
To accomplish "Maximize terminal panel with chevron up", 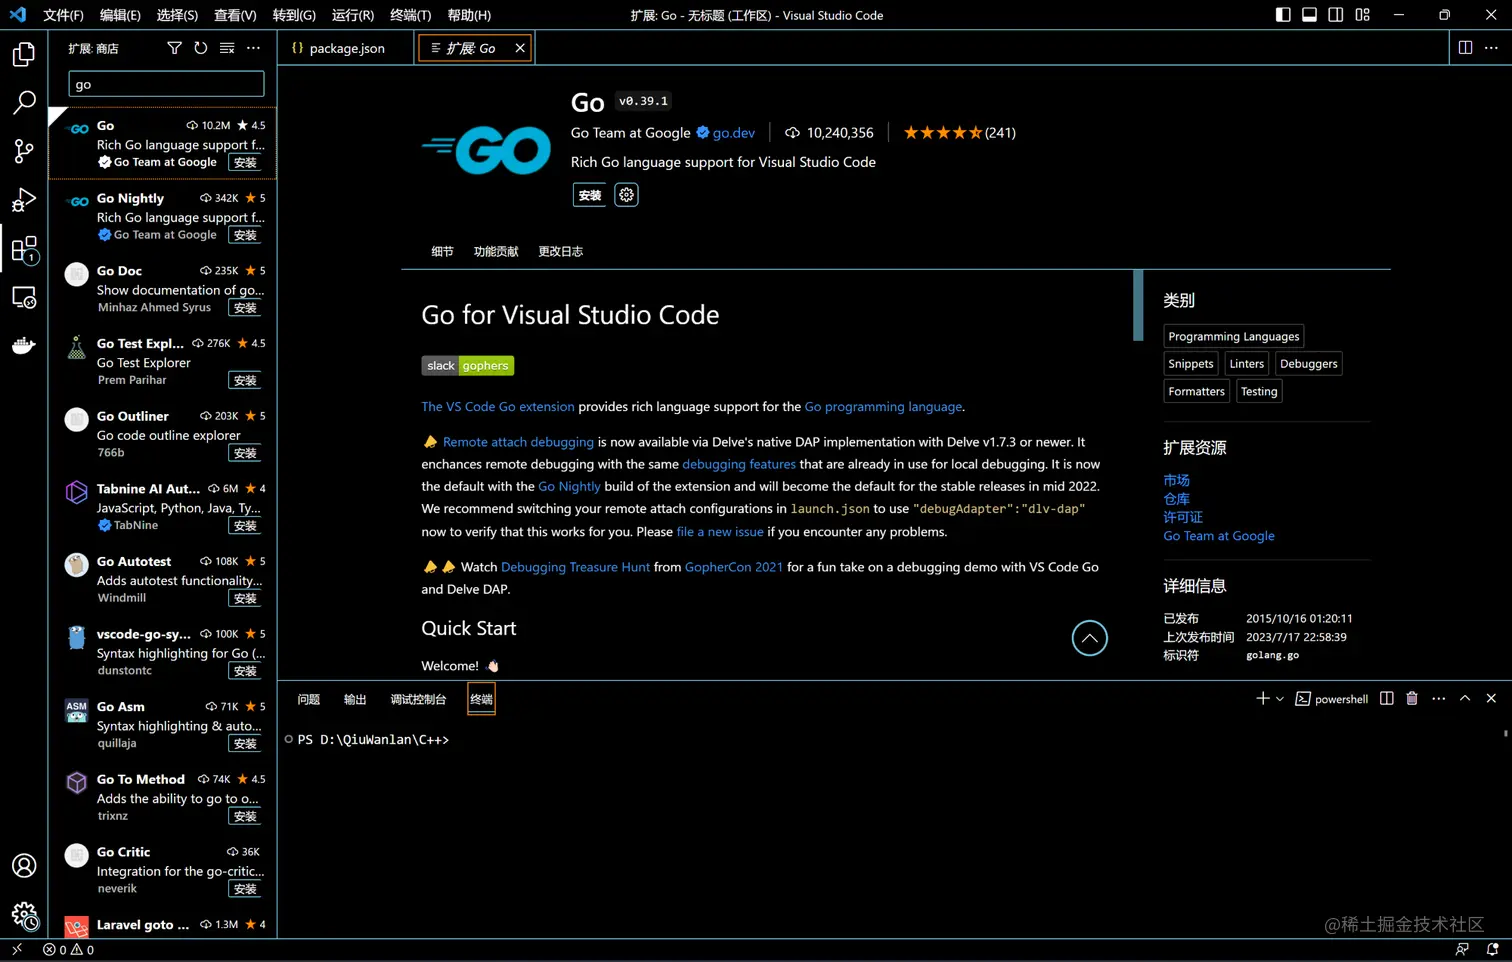I will 1465,699.
